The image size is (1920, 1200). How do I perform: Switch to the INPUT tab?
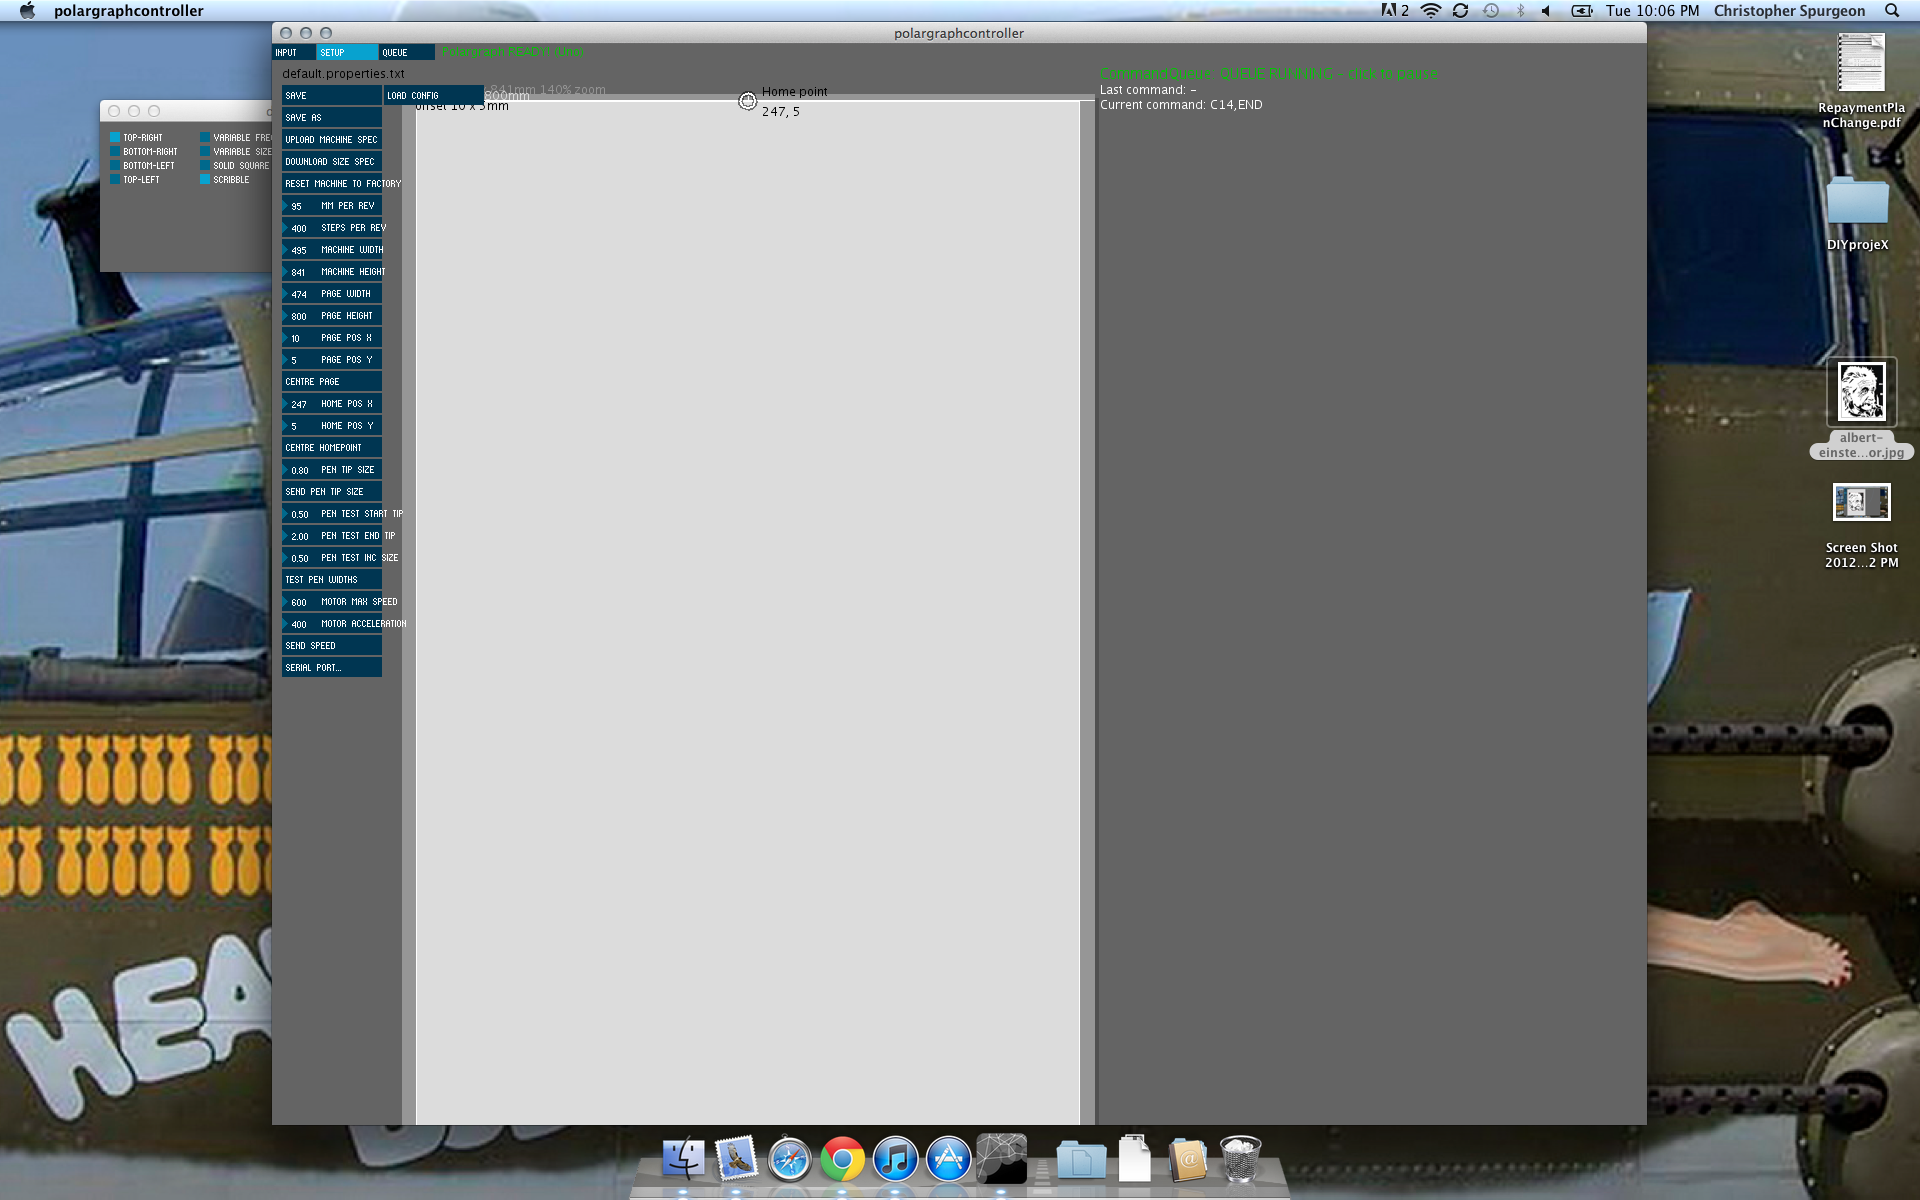click(x=293, y=52)
